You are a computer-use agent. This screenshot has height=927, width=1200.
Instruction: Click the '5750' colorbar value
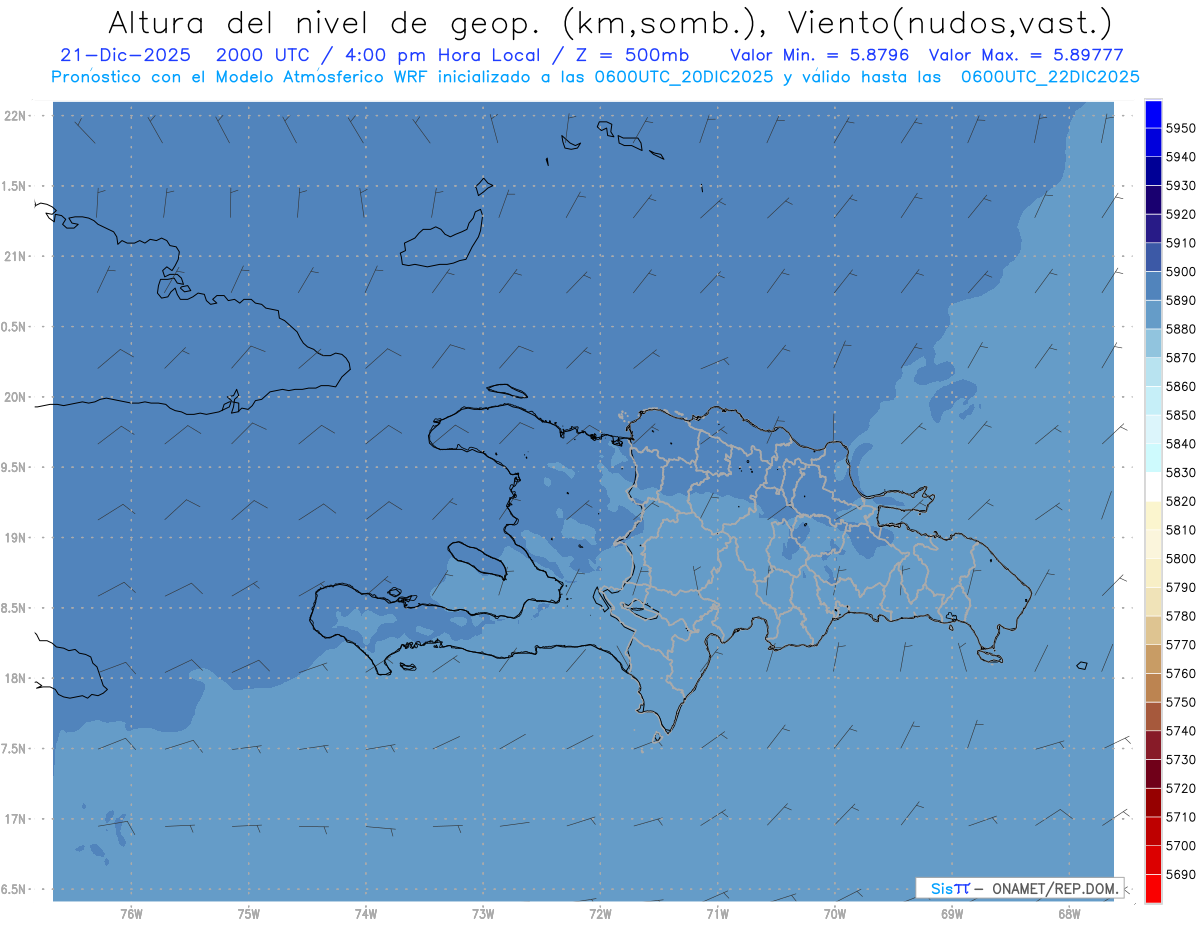coord(1181,702)
